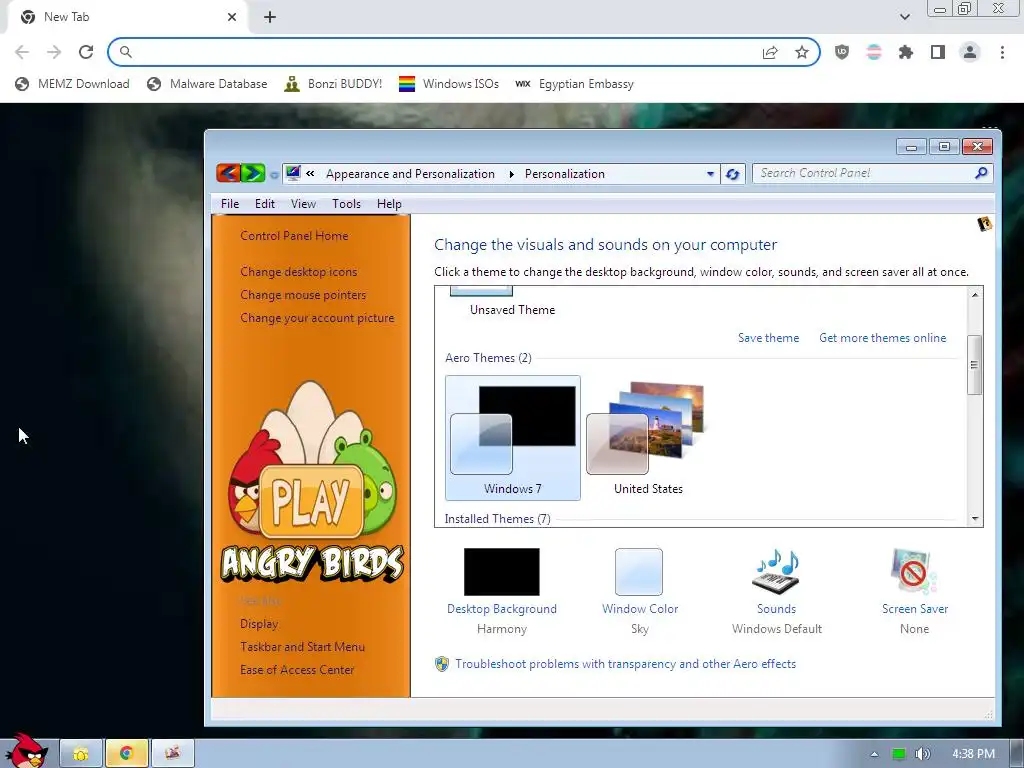This screenshot has width=1024, height=768.
Task: Open the View menu
Action: [x=303, y=204]
